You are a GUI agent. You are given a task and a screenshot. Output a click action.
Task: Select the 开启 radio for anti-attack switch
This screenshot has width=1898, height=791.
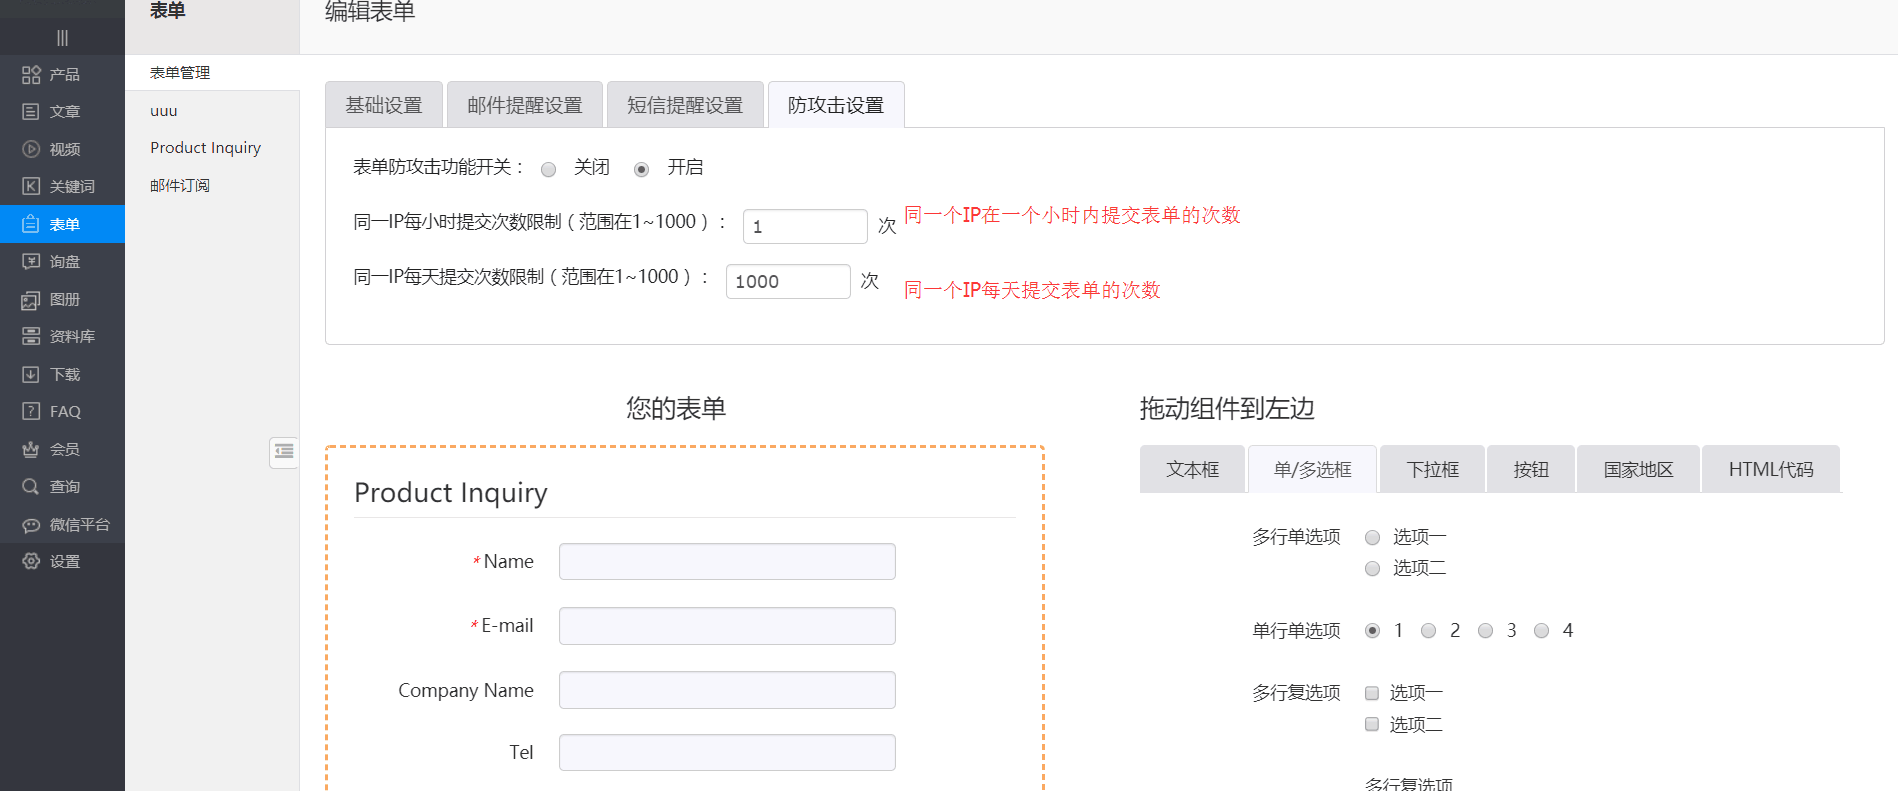click(641, 170)
